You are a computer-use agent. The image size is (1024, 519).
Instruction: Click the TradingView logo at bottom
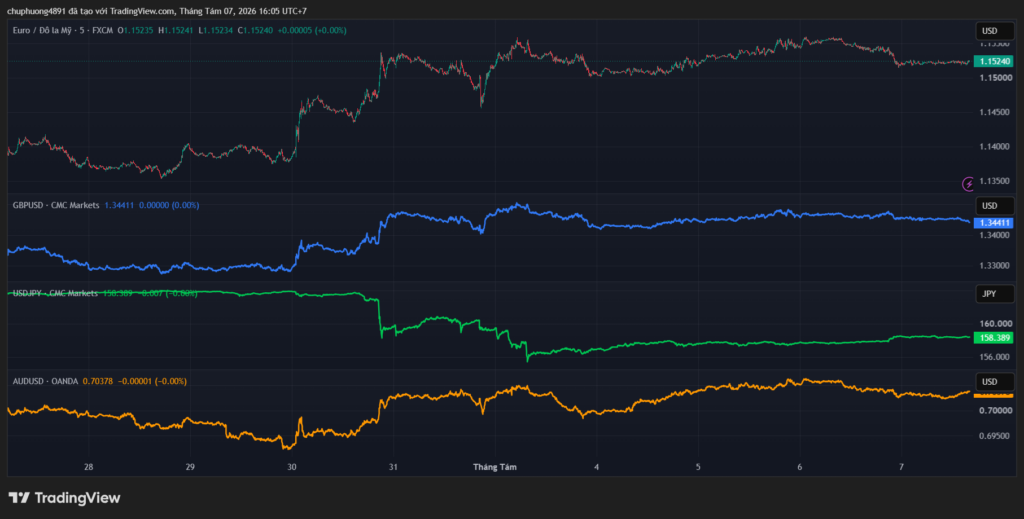tap(64, 497)
